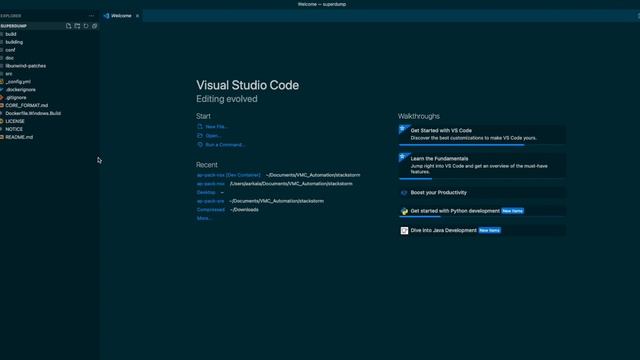Image resolution: width=640 pixels, height=360 pixels.
Task: Click the Run a Command... link
Action: pos(221,145)
